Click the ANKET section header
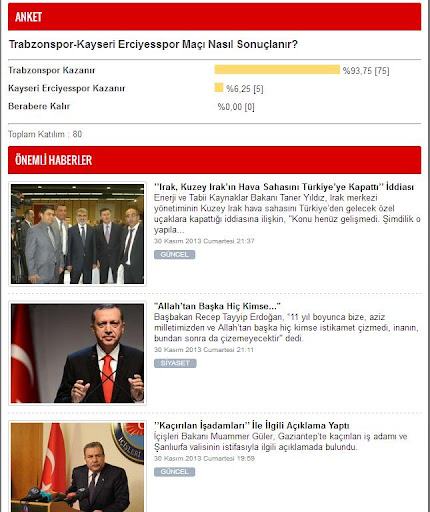Screen dimensions: 430x512 click(x=214, y=17)
